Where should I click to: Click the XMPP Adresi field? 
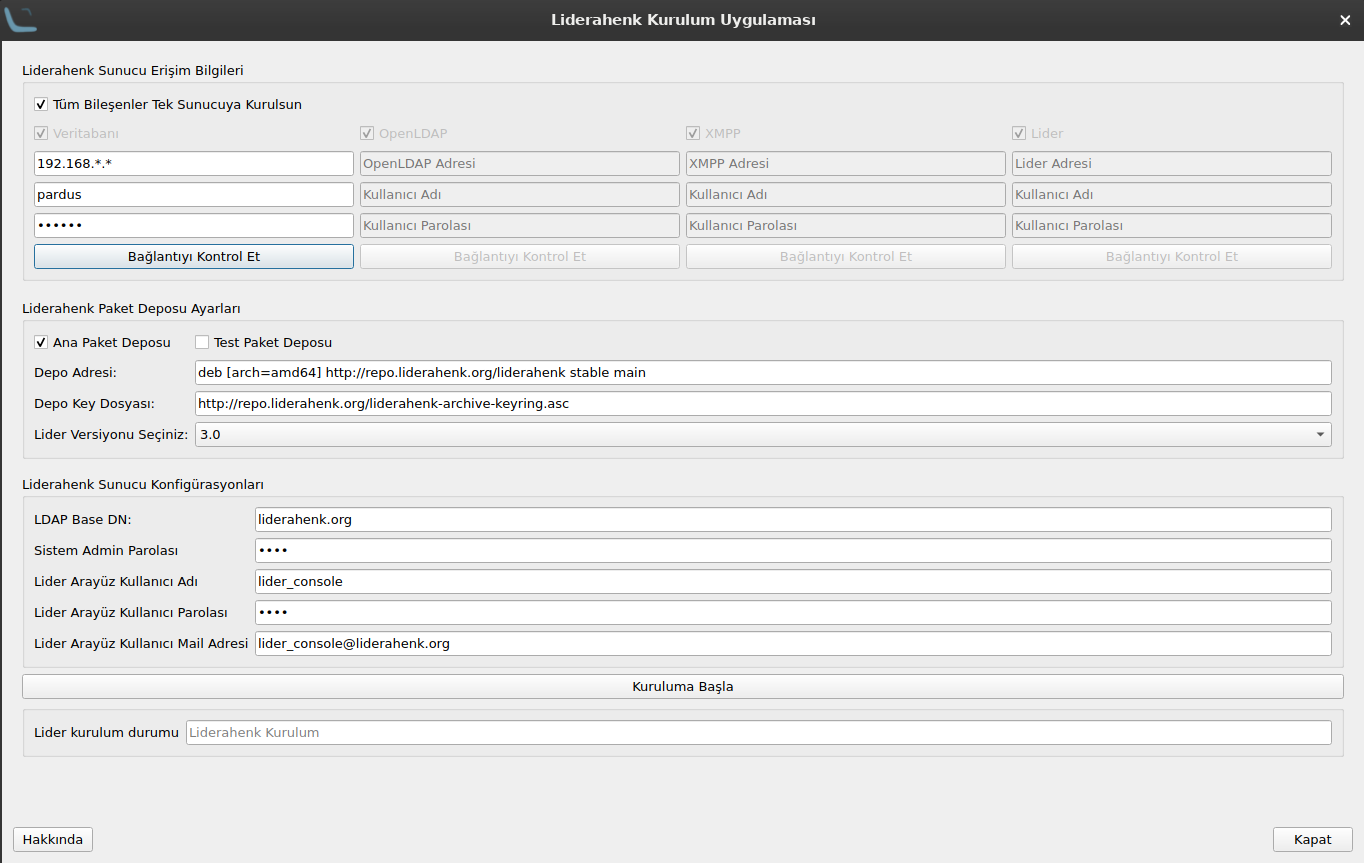pos(846,163)
